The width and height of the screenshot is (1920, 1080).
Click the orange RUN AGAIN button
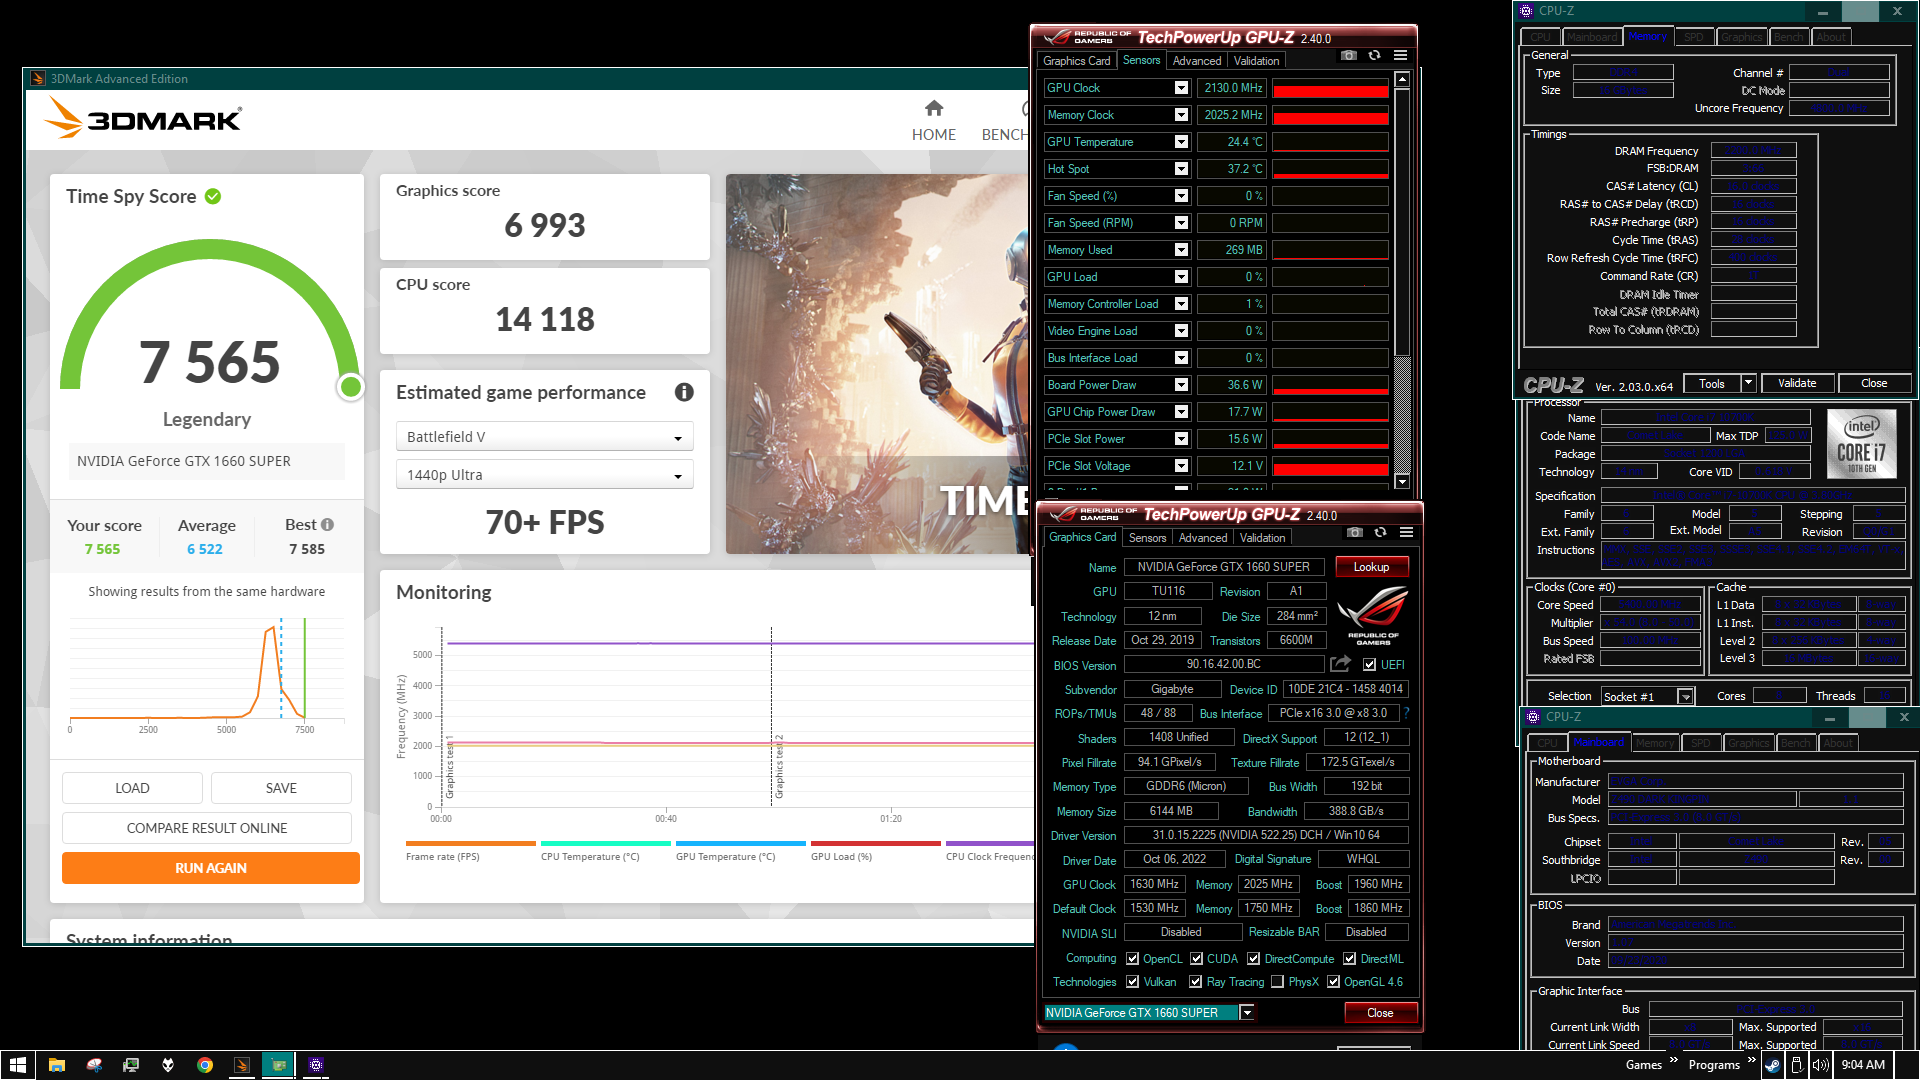pyautogui.click(x=211, y=868)
